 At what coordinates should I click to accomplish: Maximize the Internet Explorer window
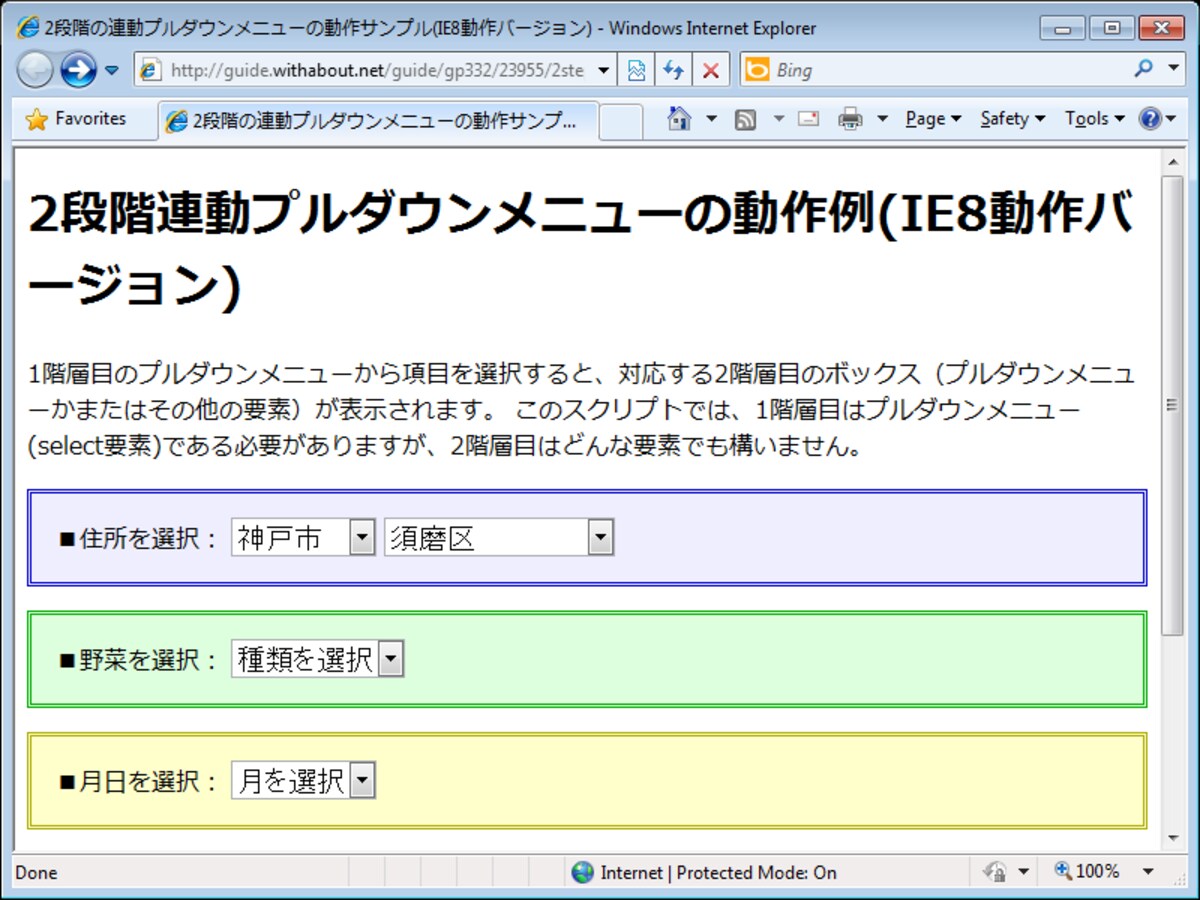pos(1111,28)
